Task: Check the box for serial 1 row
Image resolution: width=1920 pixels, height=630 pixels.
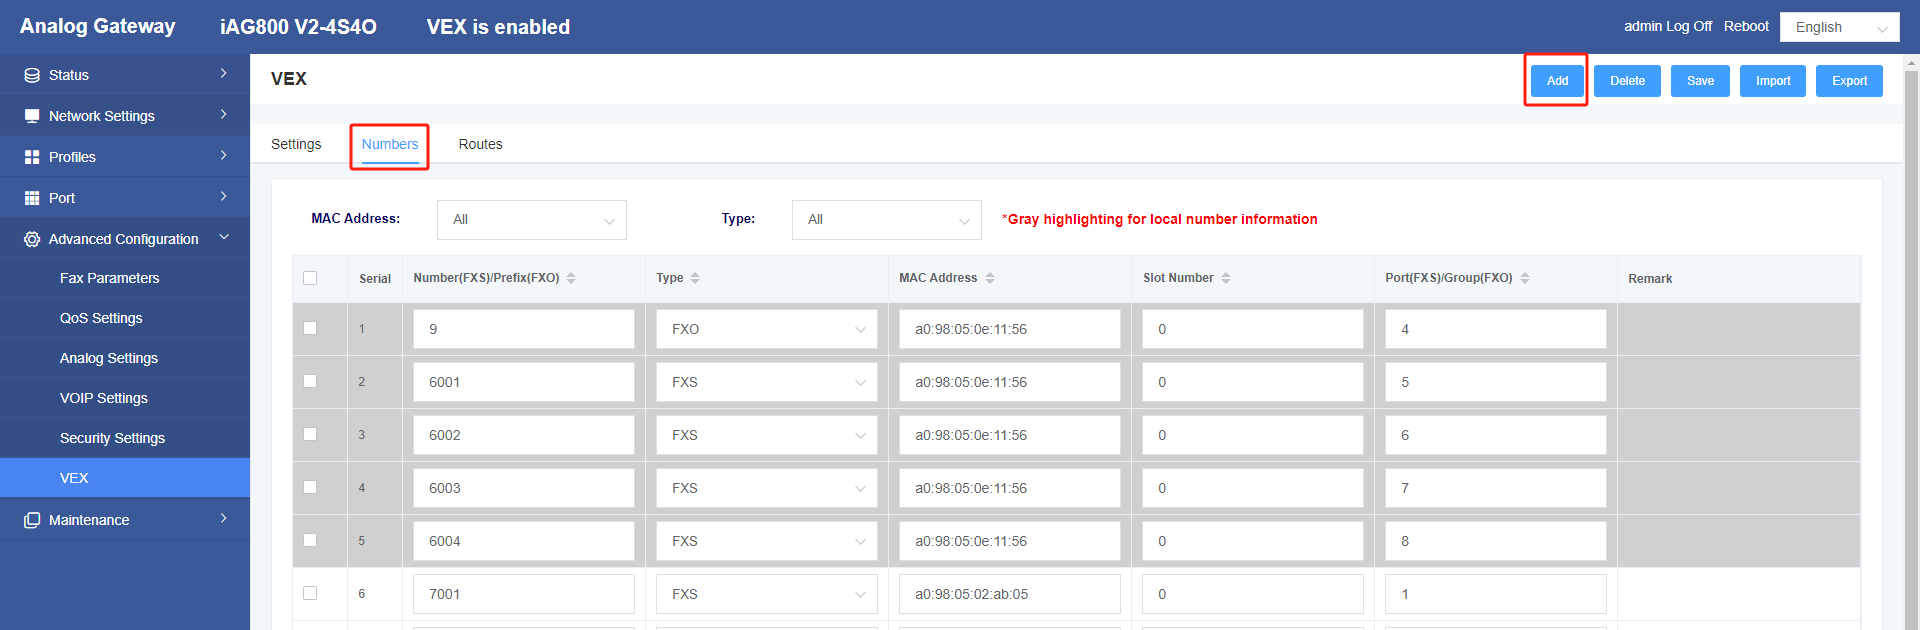Action: 310,328
